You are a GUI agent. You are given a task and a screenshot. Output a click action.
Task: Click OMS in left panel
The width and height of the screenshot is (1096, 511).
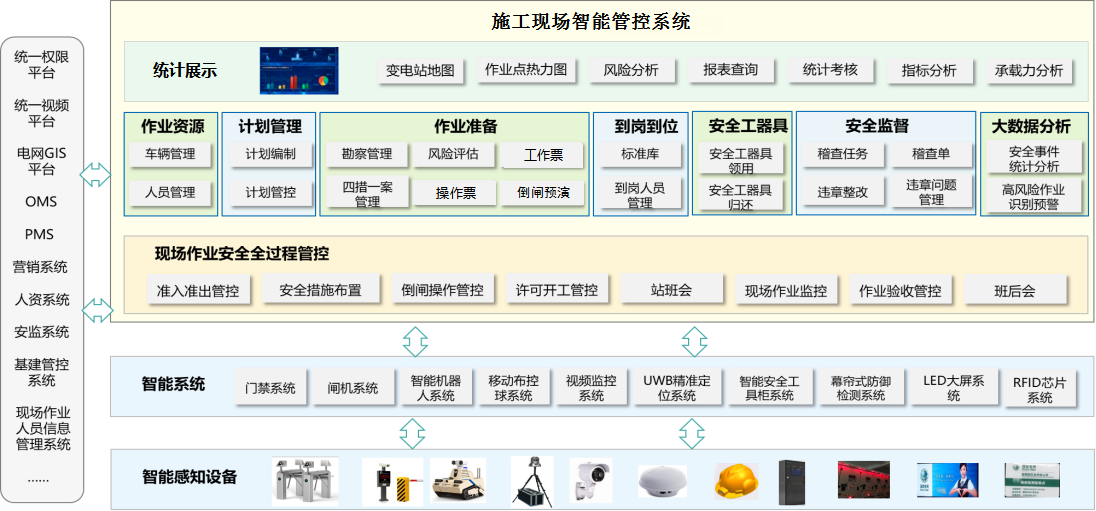pos(42,202)
